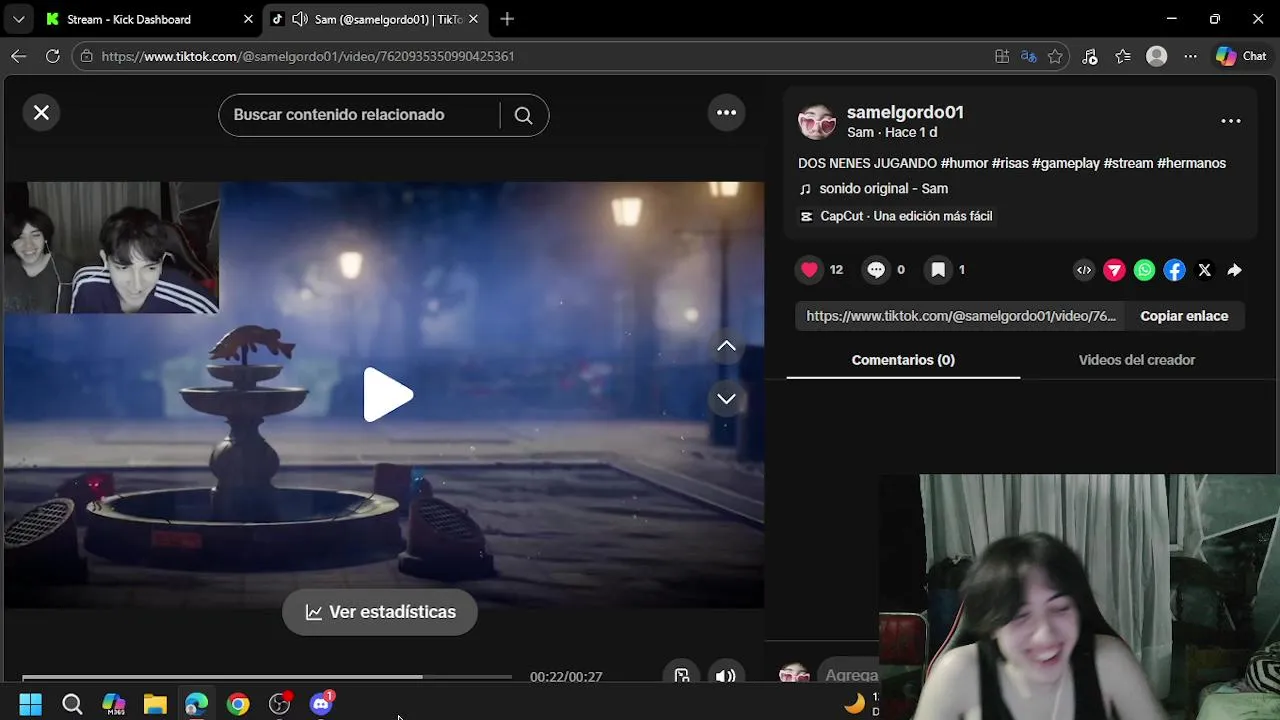Screen dimensions: 1280x720
Task: Close the TikTok browser tab
Action: coord(473,19)
